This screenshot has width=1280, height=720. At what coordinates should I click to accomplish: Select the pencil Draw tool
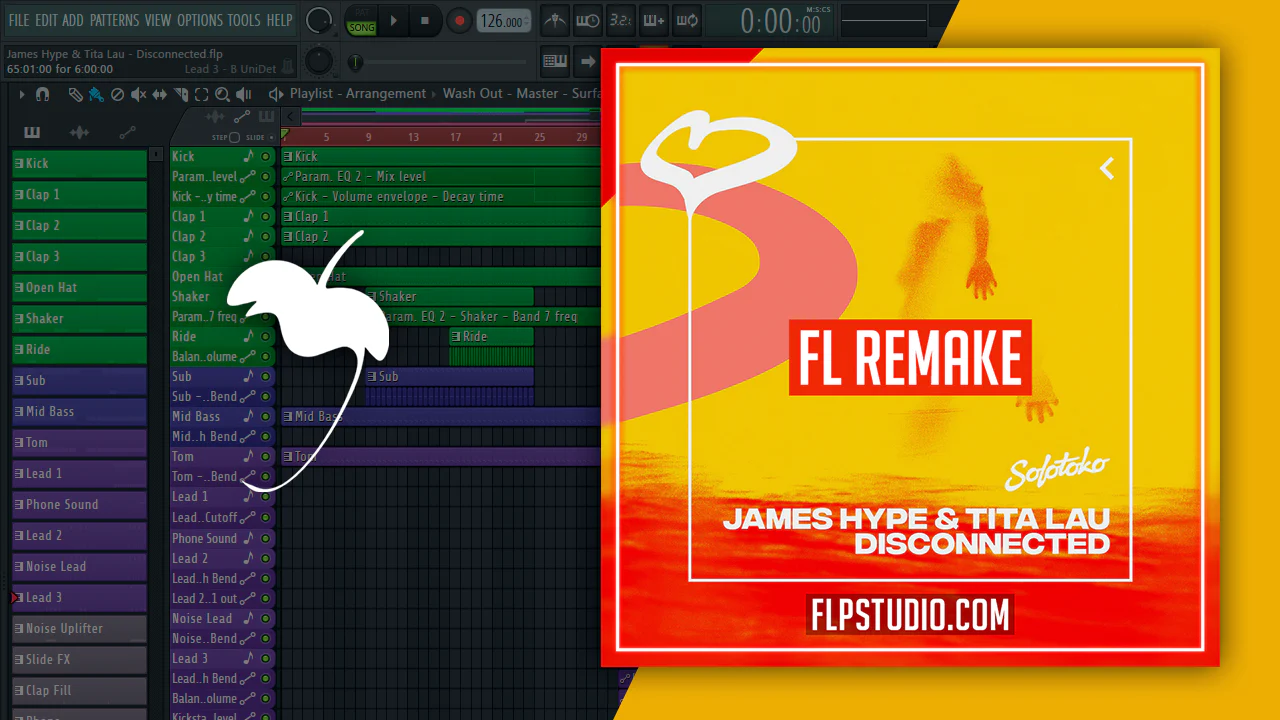(75, 94)
